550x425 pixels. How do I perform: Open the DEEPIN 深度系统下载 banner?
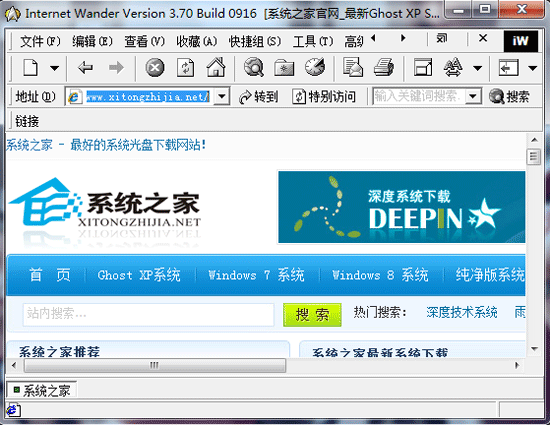[402, 207]
